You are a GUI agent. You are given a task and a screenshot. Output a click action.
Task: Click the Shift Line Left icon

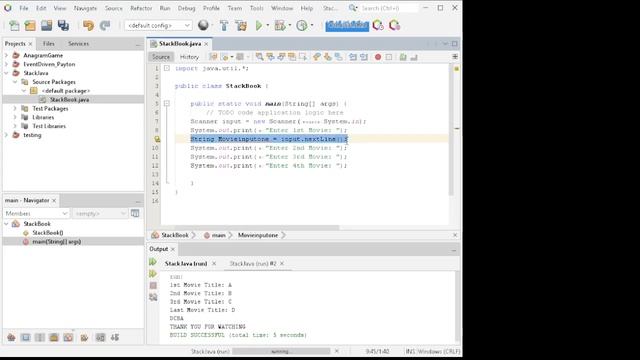click(353, 57)
